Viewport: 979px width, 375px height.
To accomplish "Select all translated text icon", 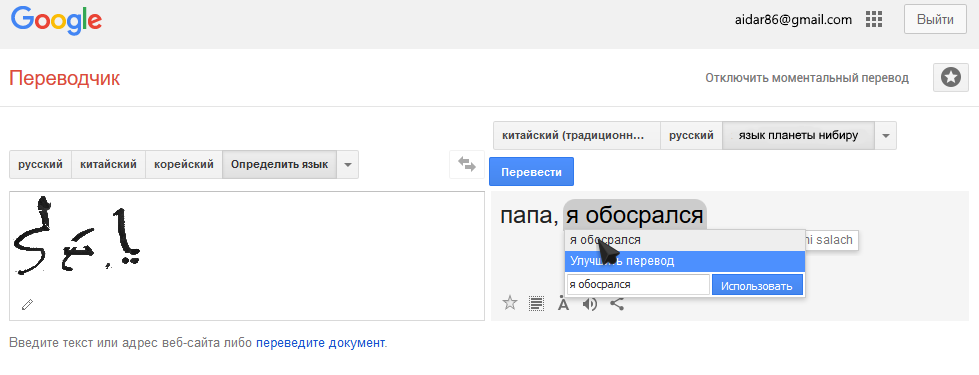I will pyautogui.click(x=536, y=304).
